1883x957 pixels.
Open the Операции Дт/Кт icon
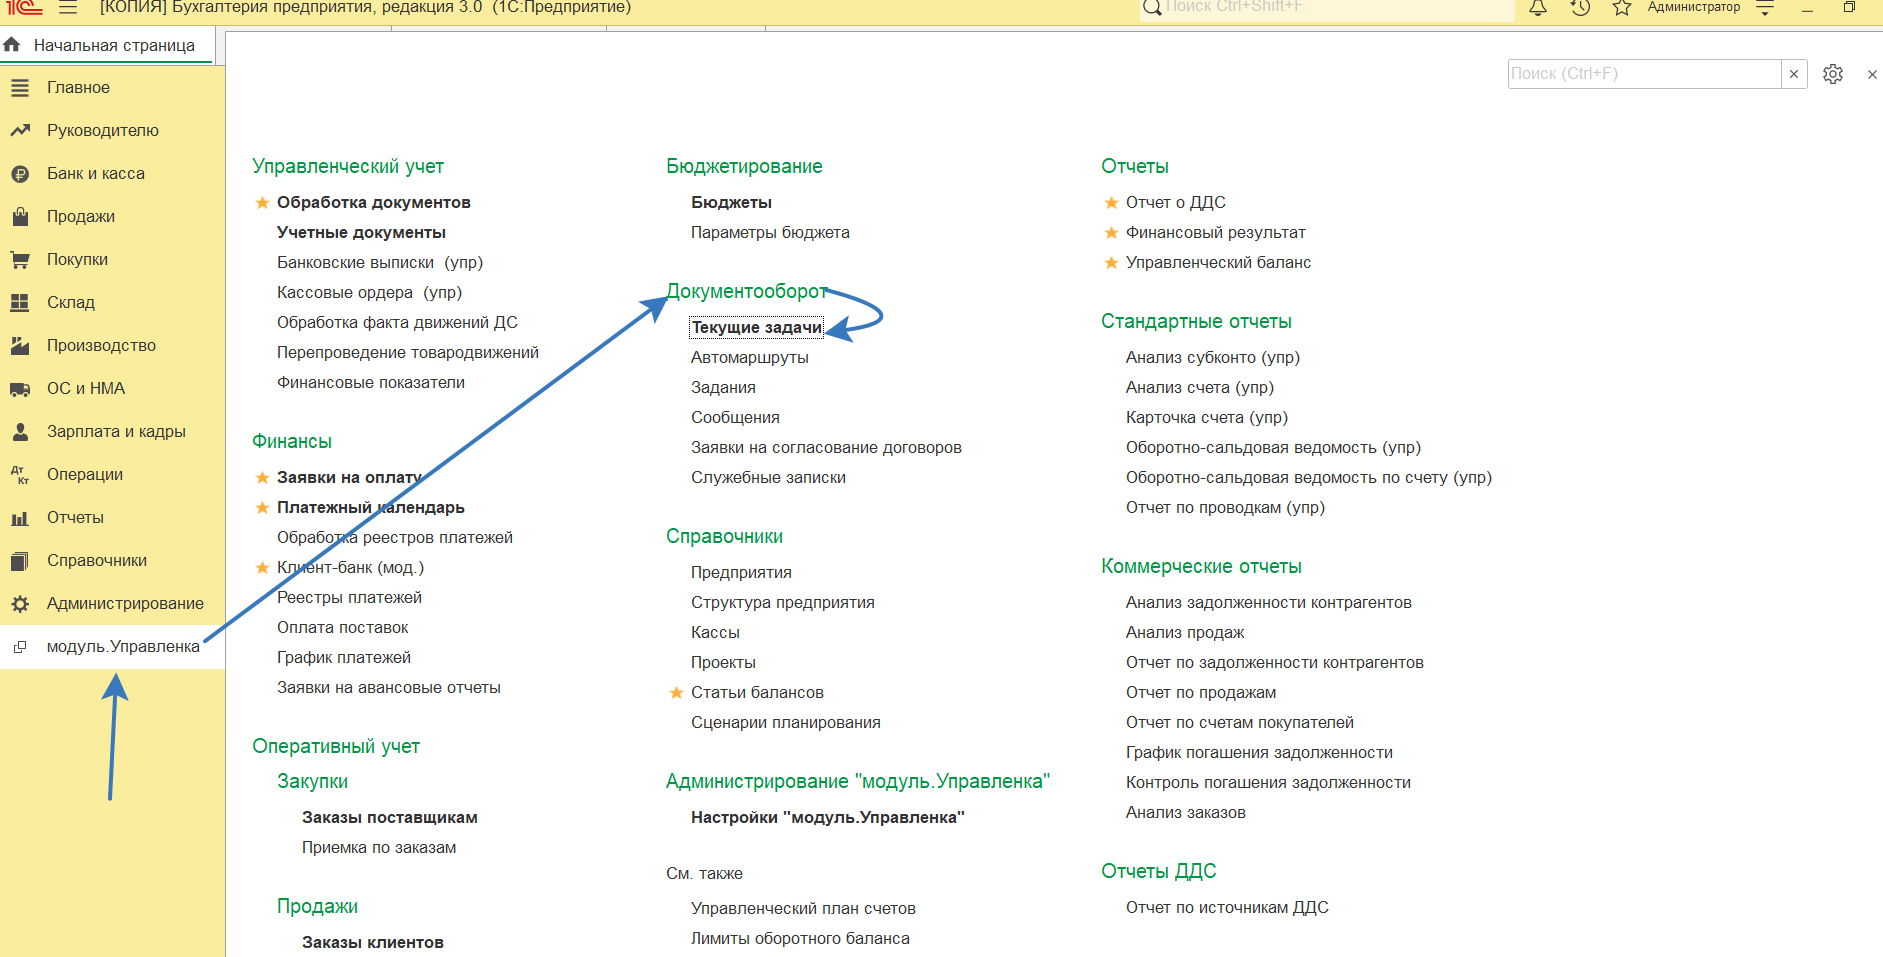pos(20,475)
